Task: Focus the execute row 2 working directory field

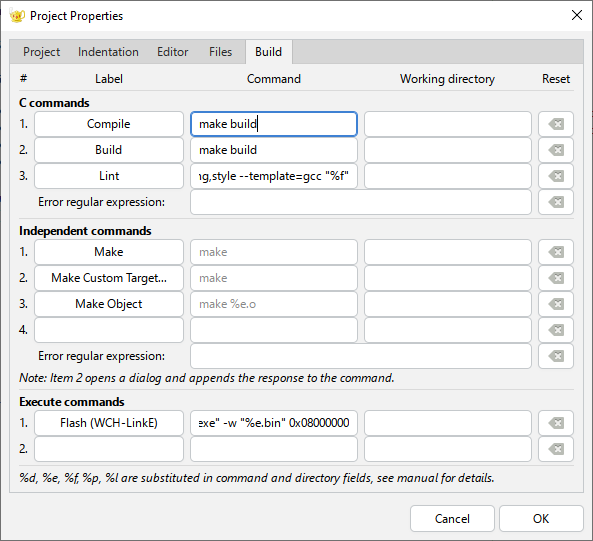Action: click(448, 449)
